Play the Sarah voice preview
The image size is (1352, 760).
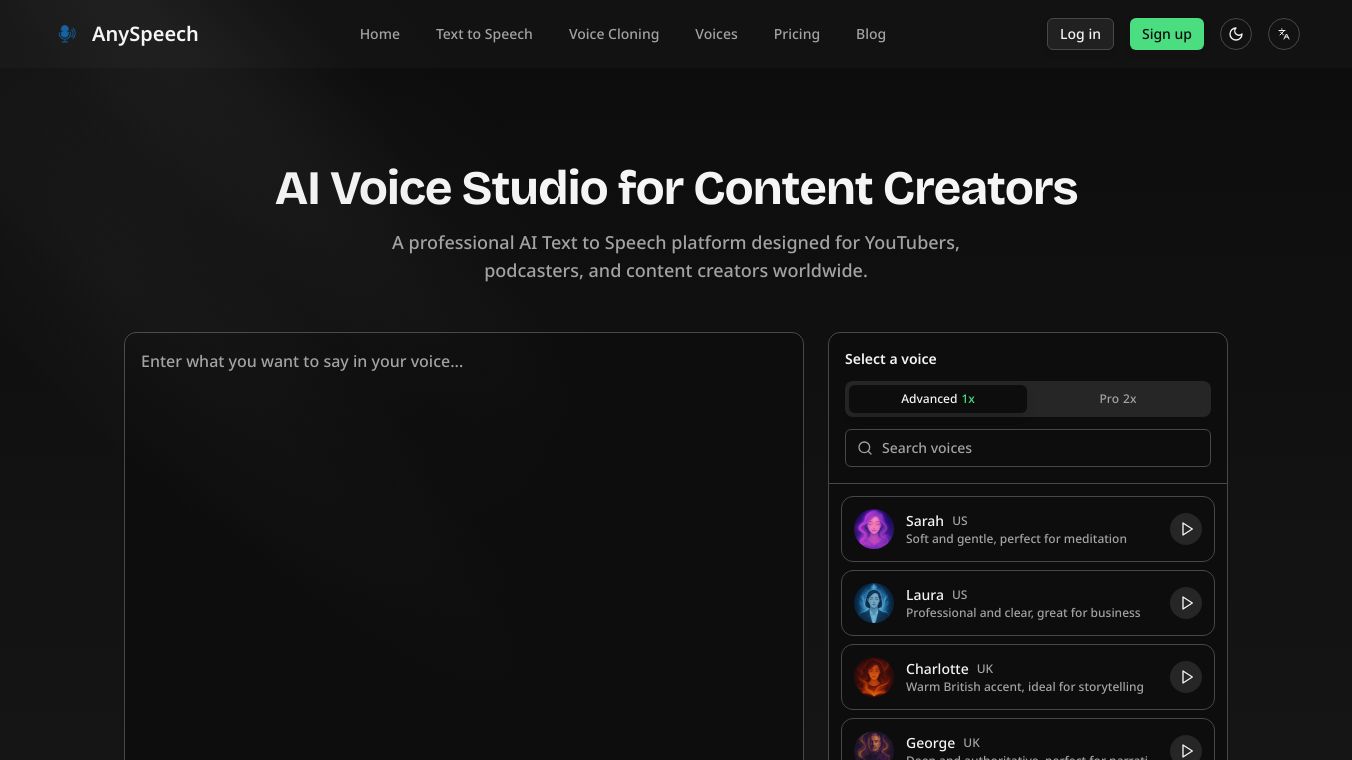1186,529
